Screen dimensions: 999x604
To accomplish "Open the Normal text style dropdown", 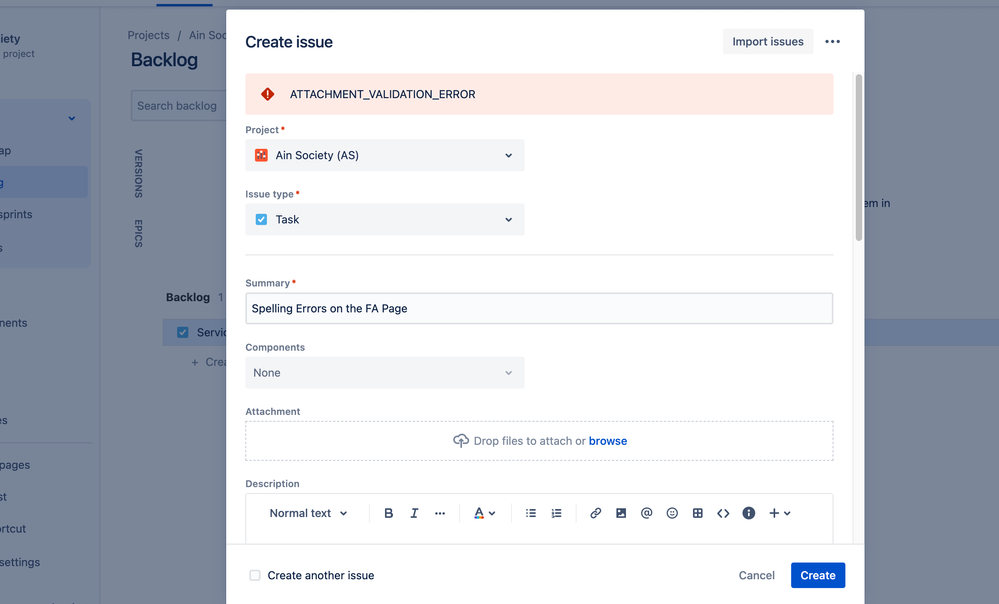I will (x=308, y=513).
